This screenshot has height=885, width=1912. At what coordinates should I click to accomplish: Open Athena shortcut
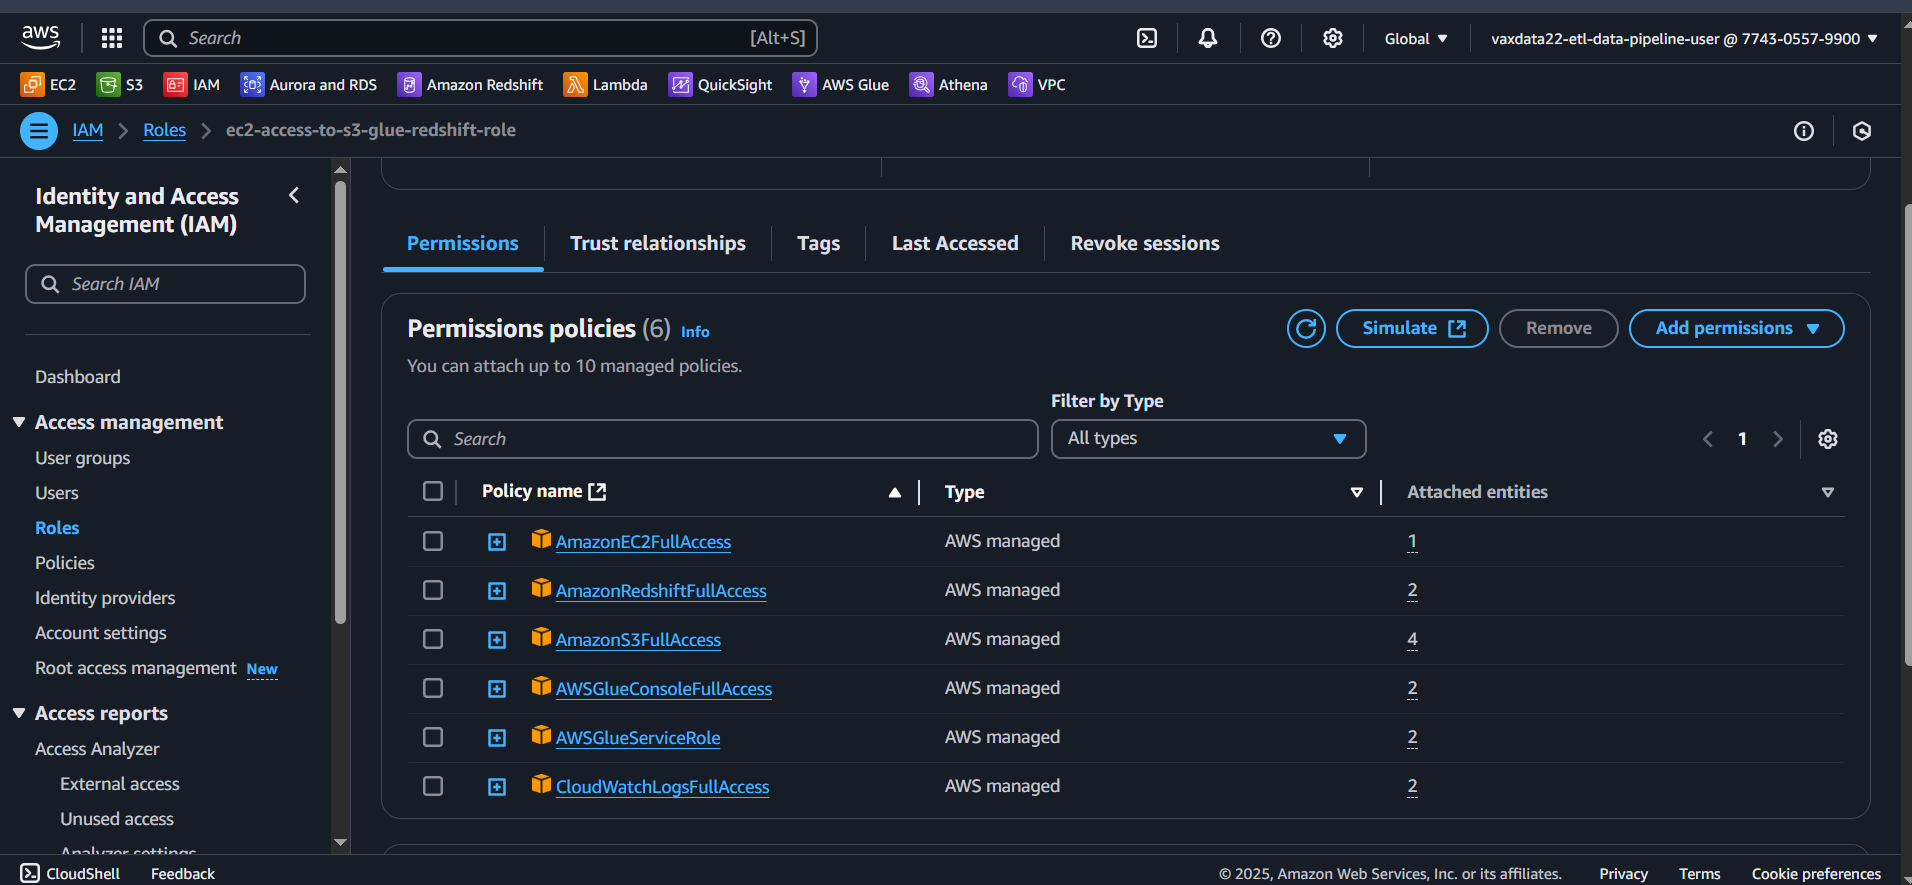pyautogui.click(x=949, y=85)
